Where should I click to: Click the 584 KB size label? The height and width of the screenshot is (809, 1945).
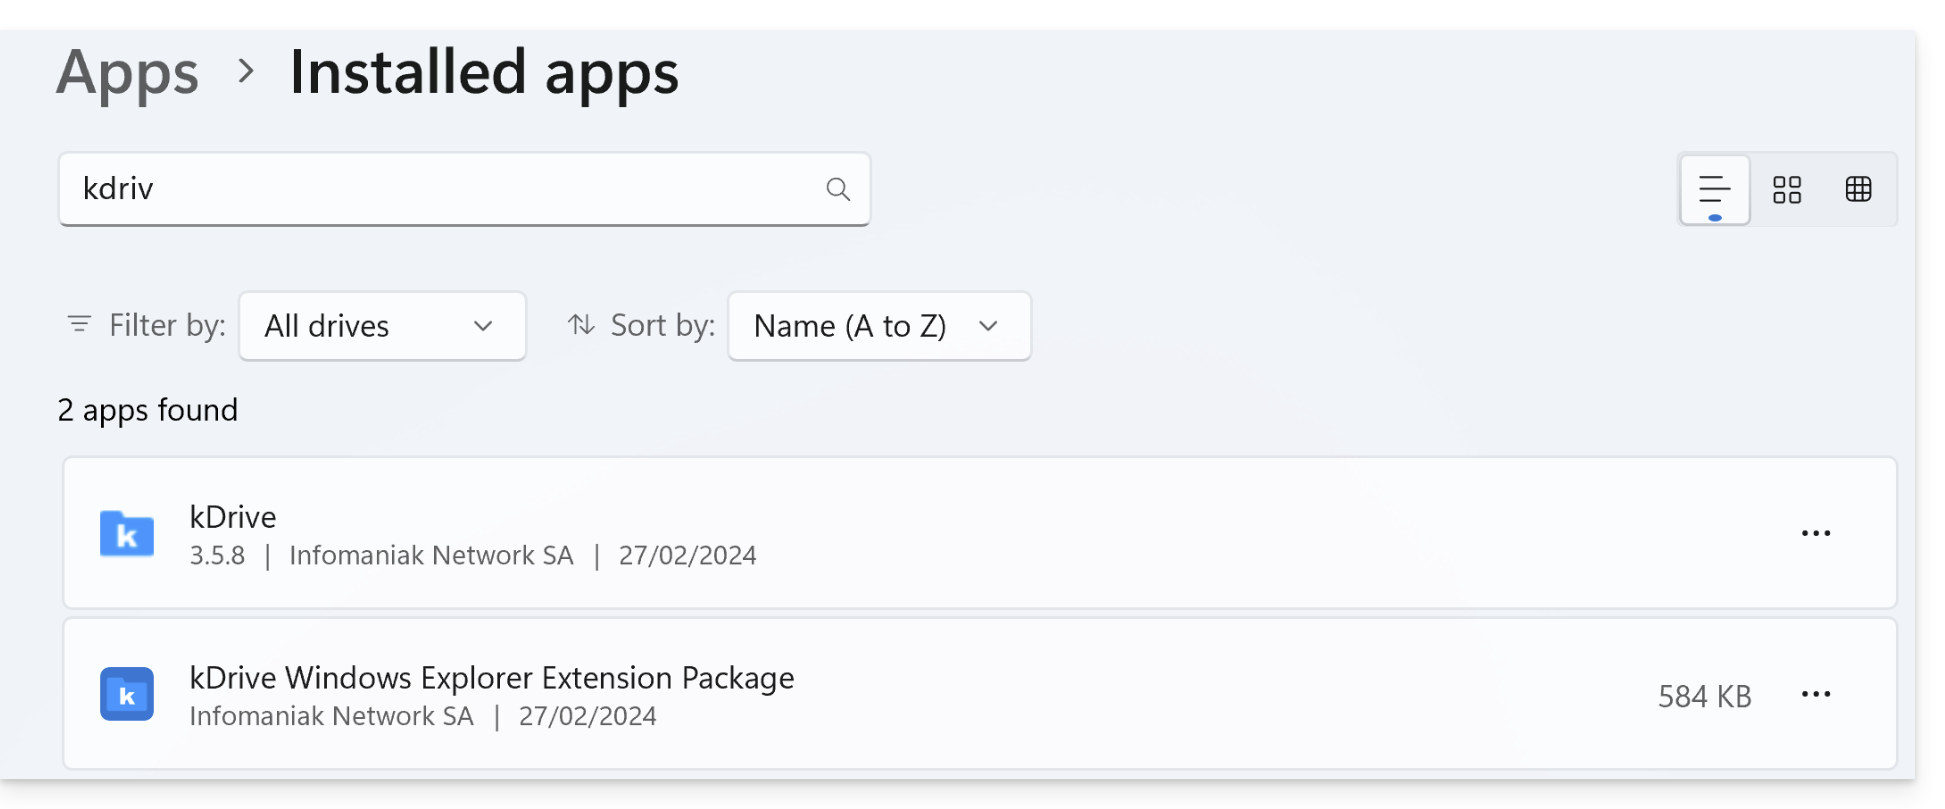1704,696
